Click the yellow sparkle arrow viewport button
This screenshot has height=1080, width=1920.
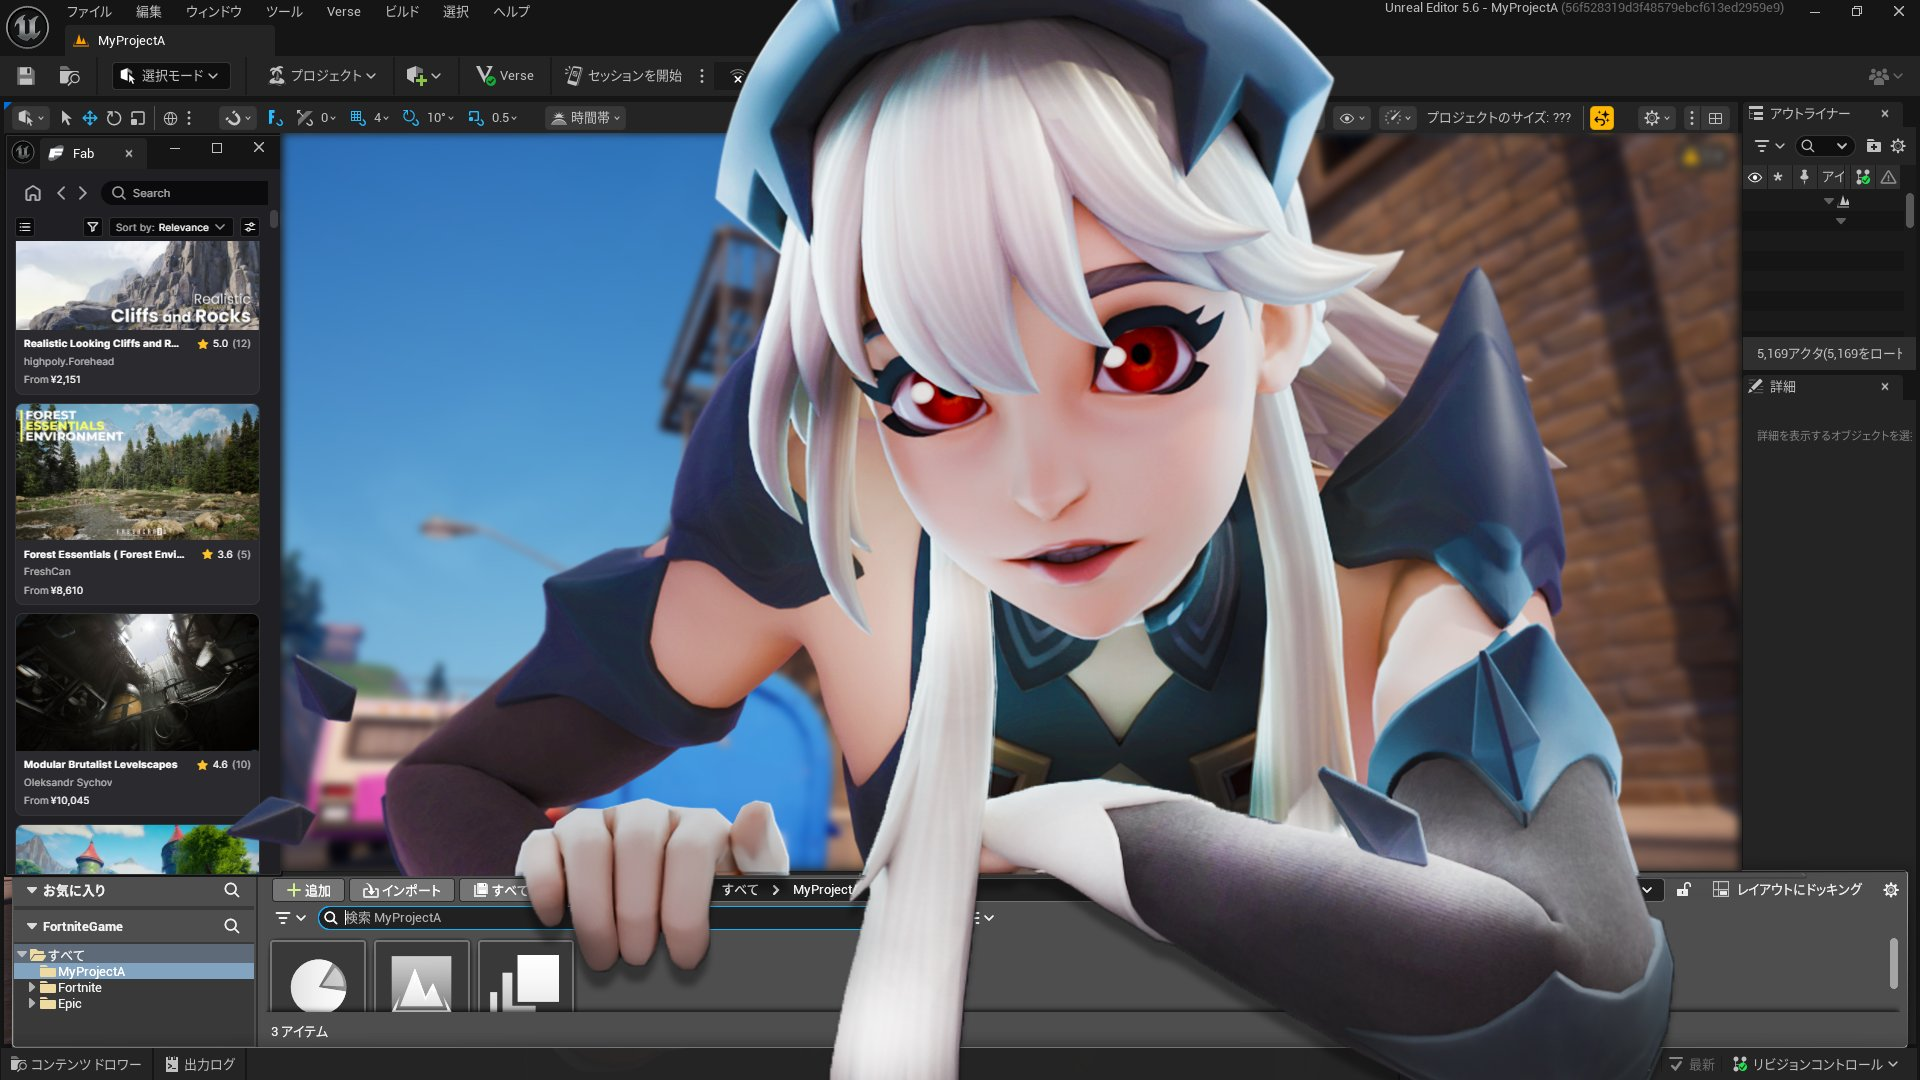tap(1602, 118)
